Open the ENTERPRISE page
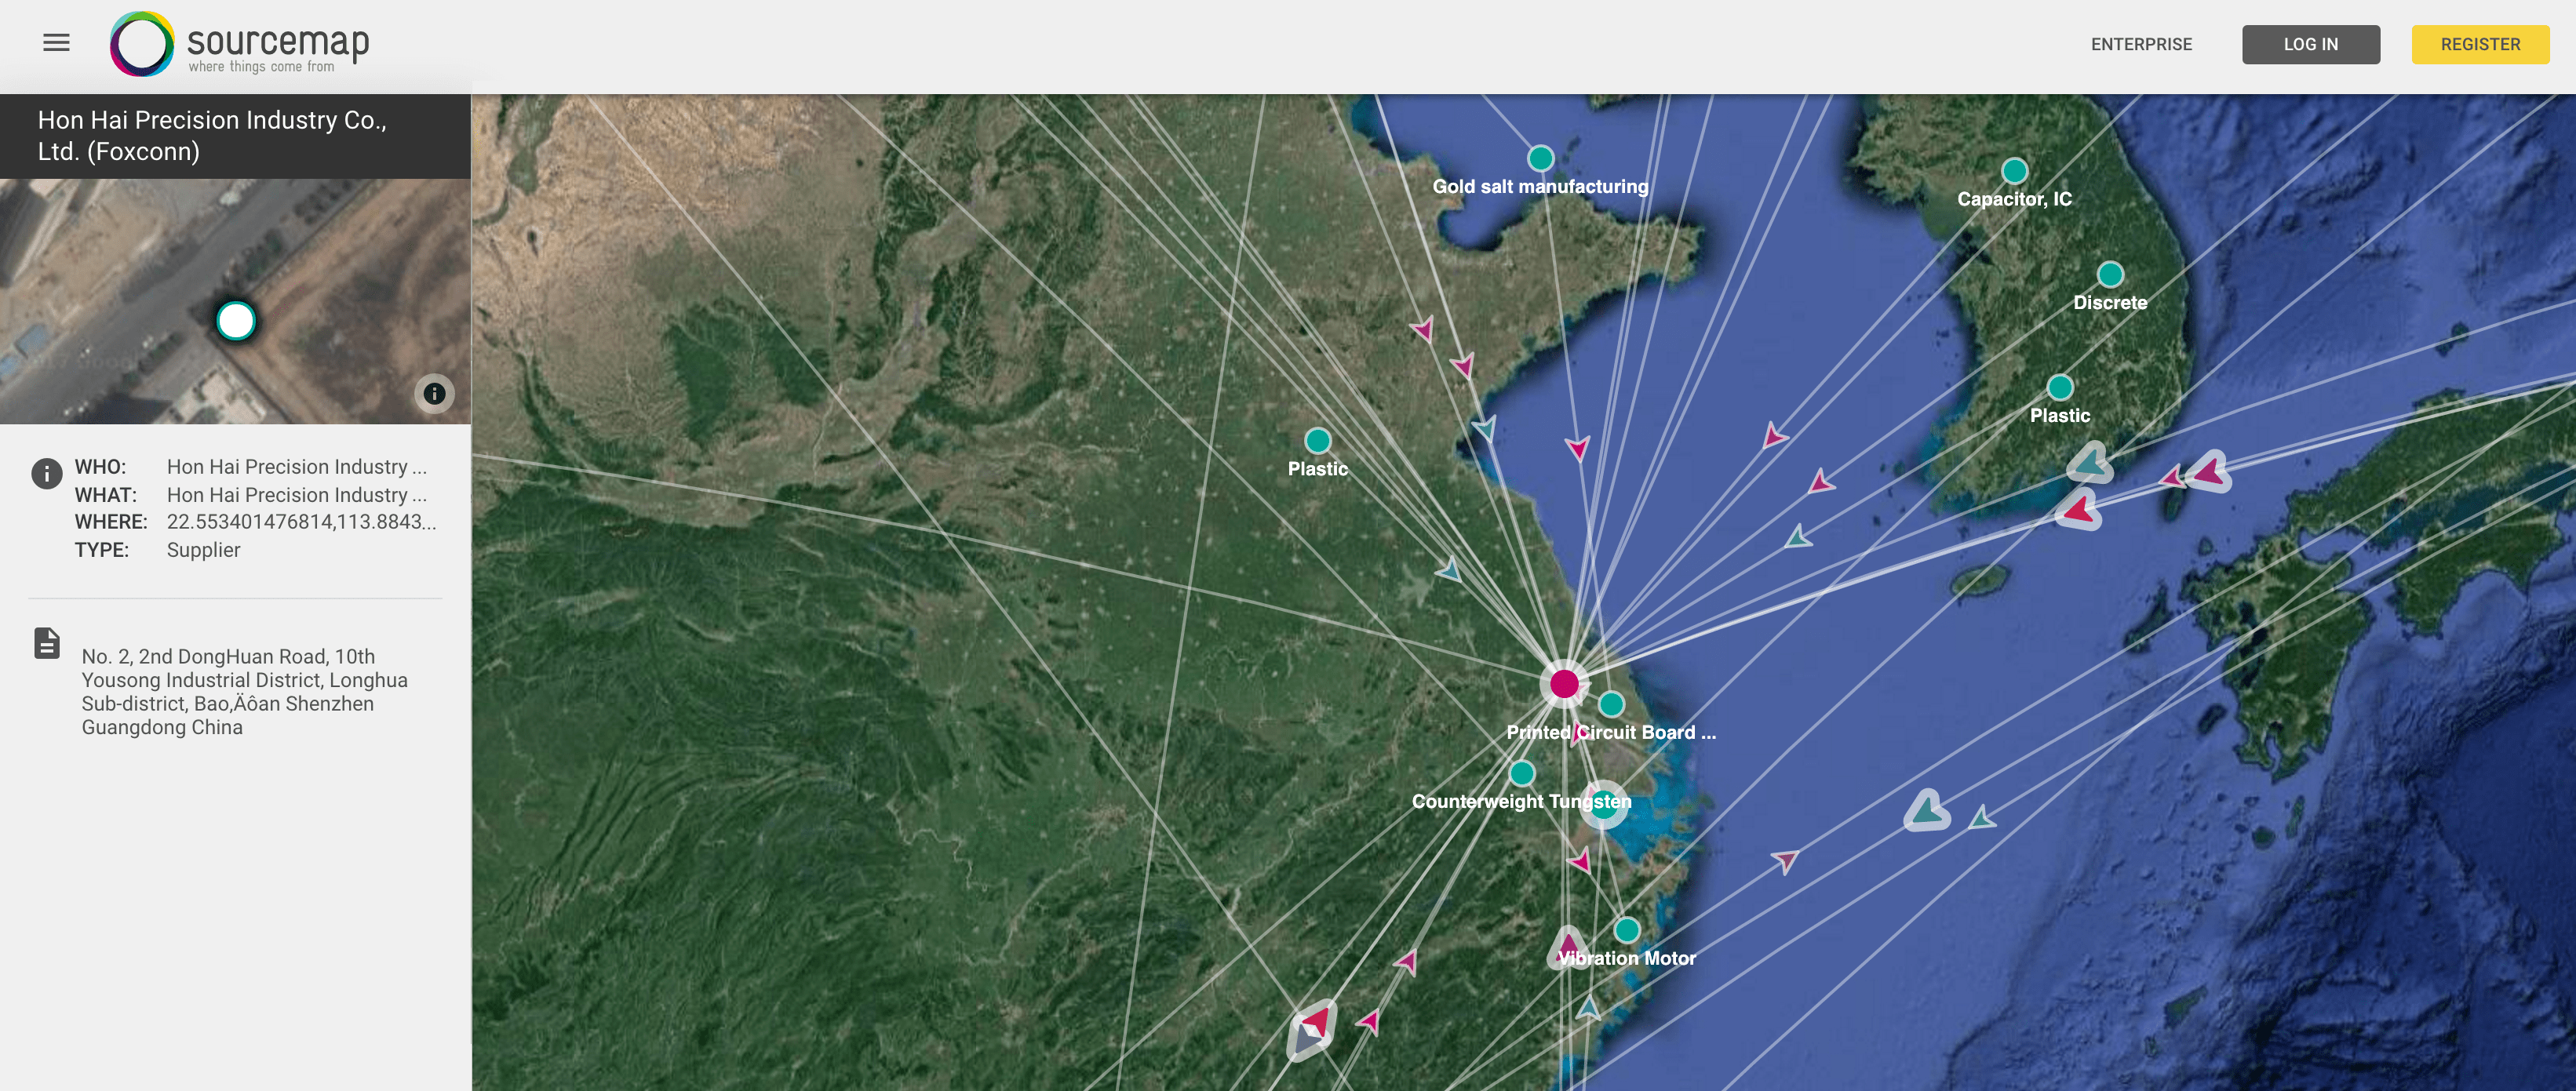Screen dimensions: 2576x1091 tap(2141, 44)
